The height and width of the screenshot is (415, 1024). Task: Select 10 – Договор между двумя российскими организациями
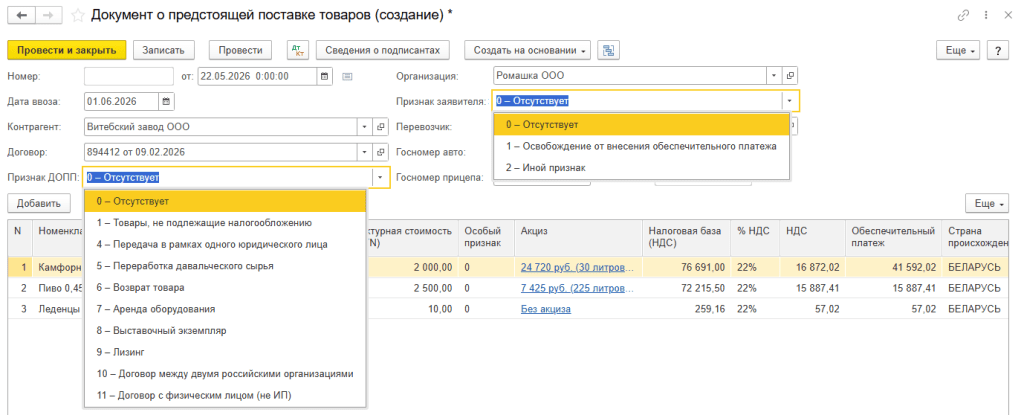point(225,374)
